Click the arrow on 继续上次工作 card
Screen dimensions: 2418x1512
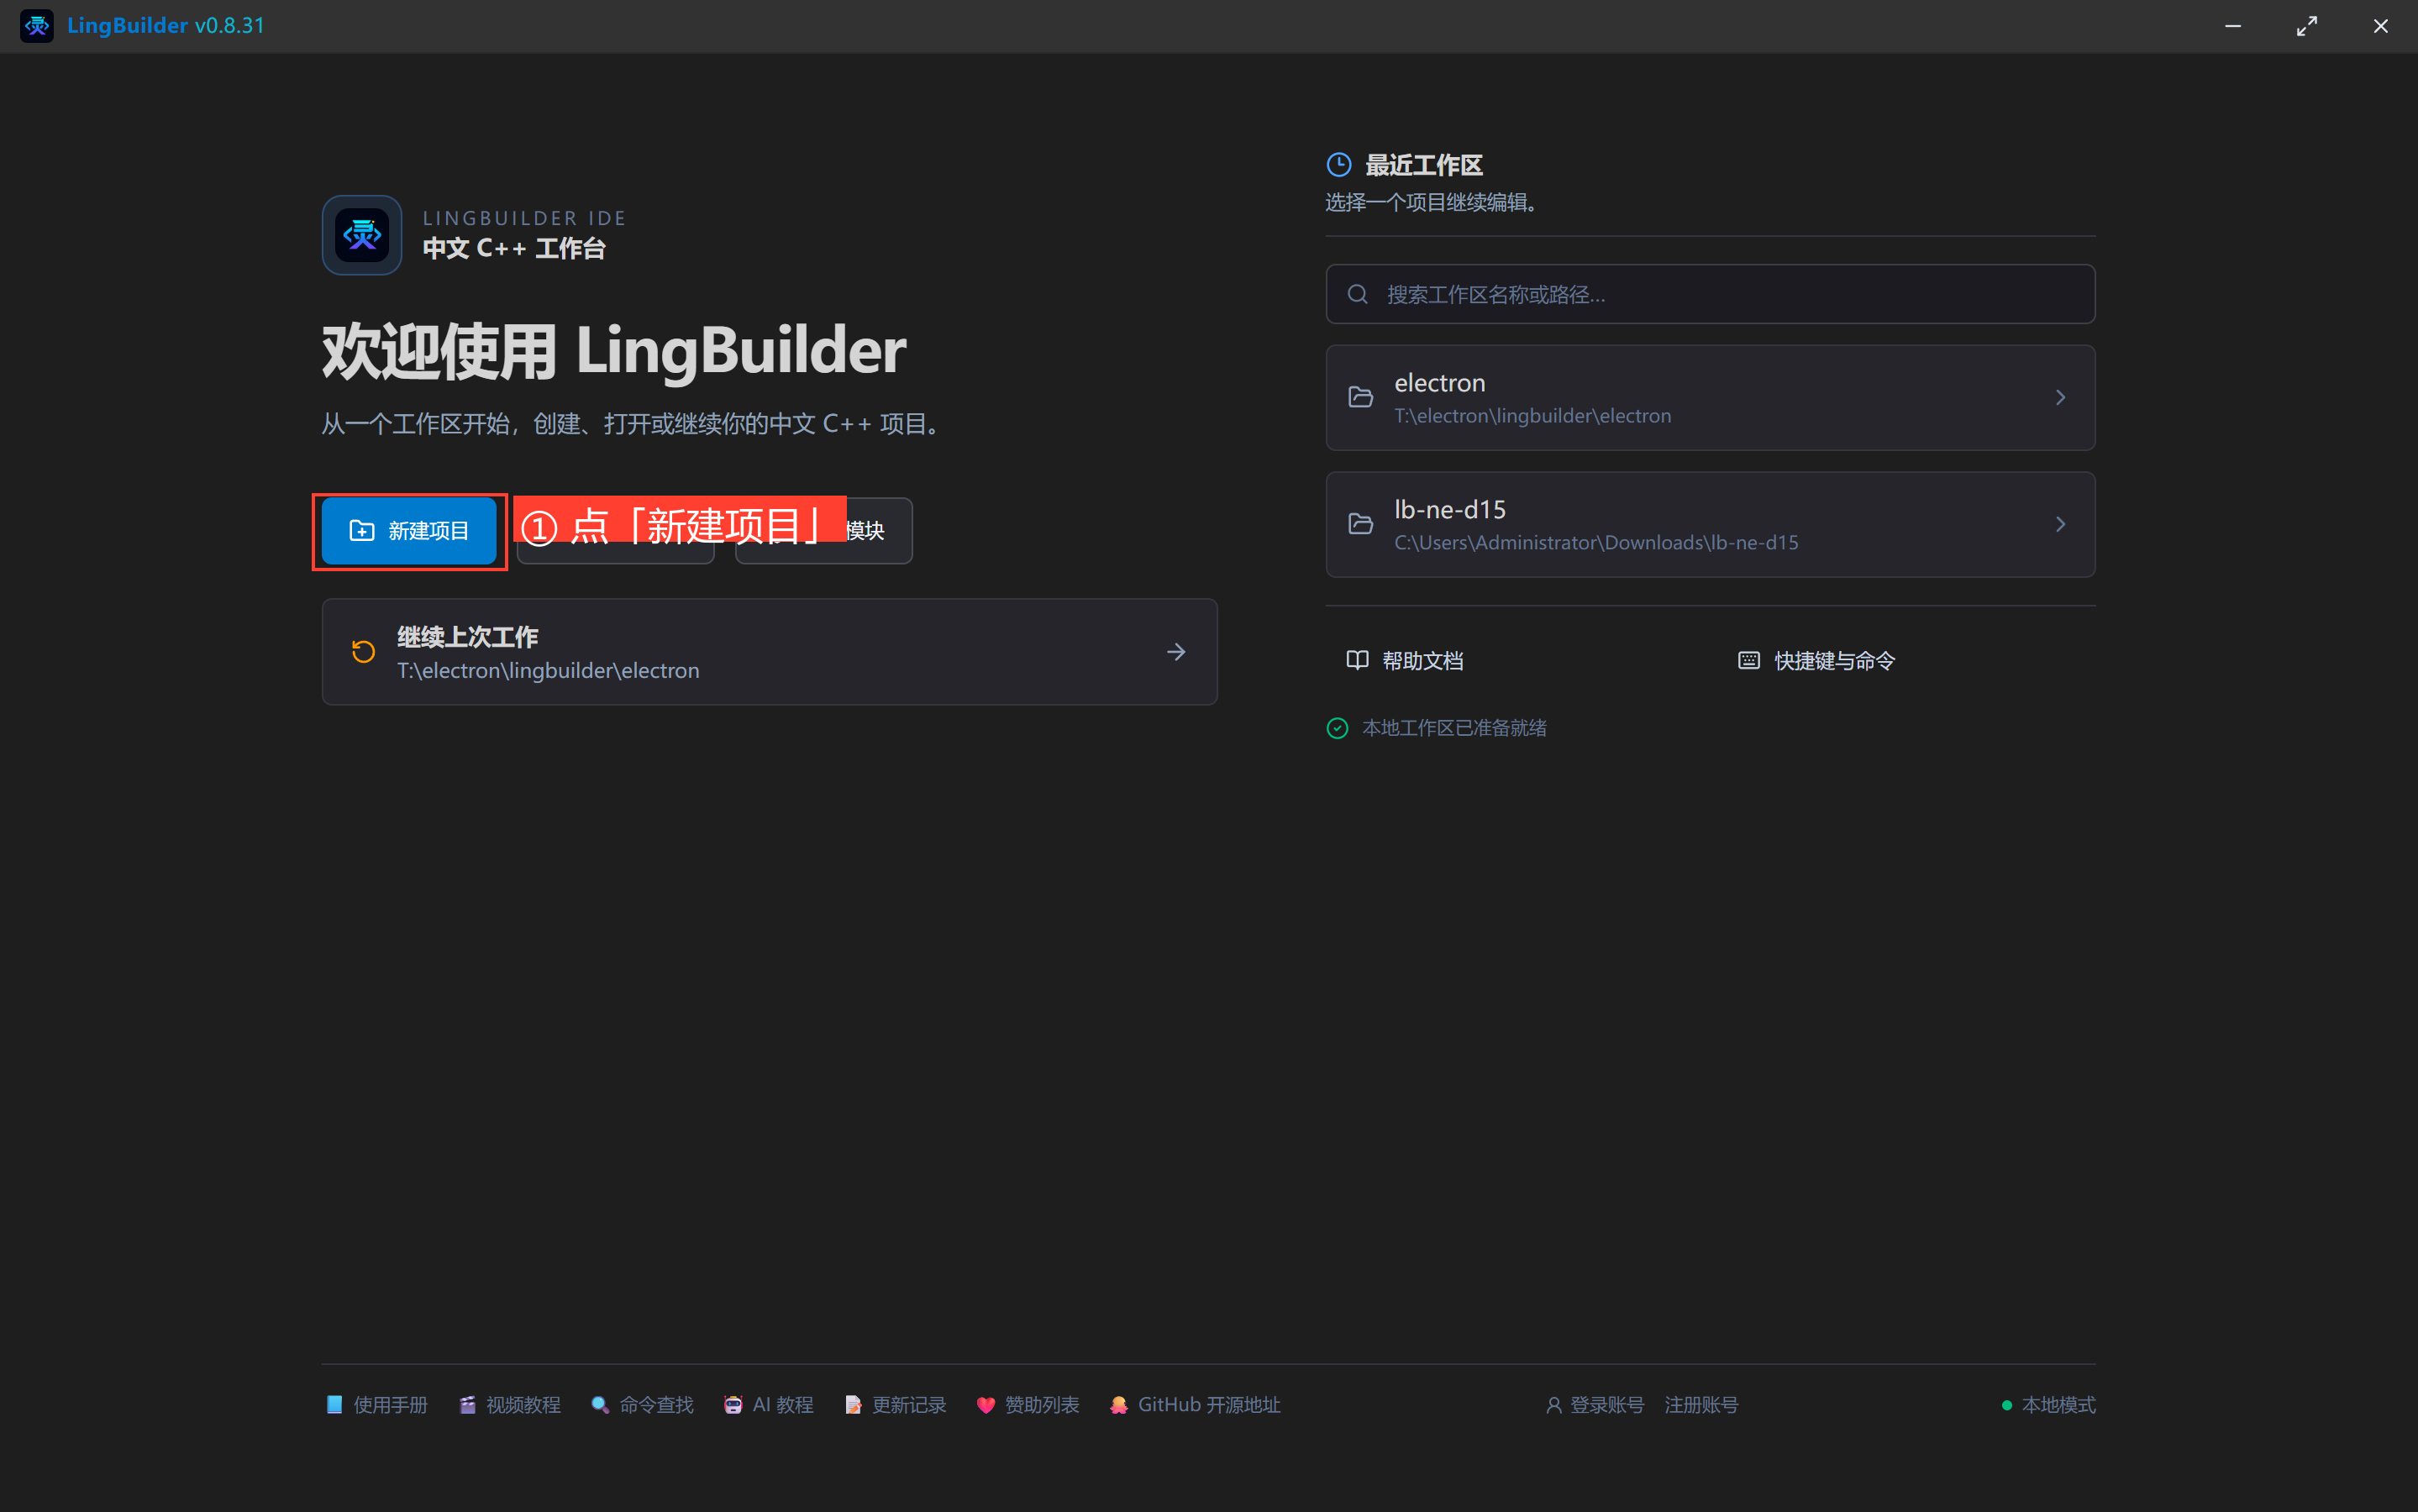(1176, 652)
